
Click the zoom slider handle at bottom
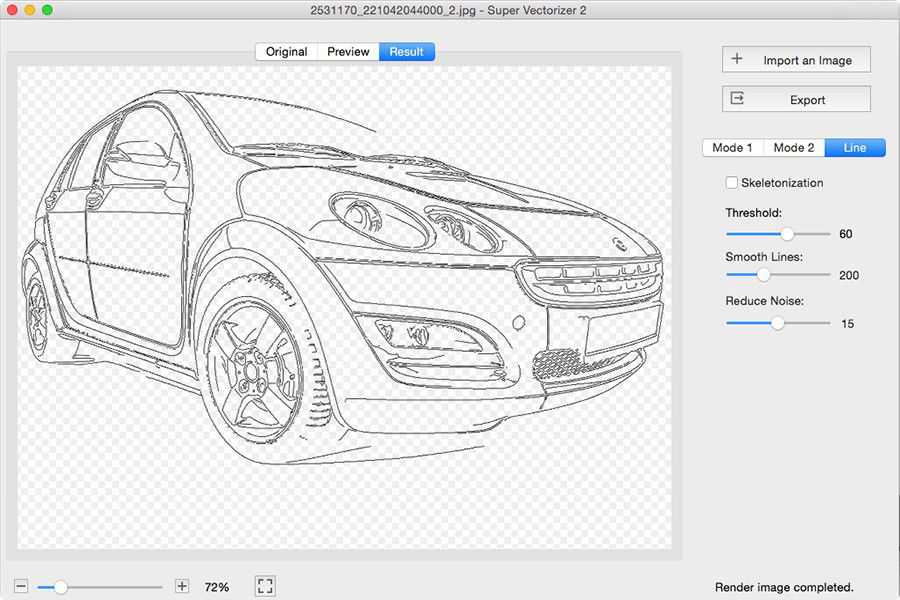[62, 587]
